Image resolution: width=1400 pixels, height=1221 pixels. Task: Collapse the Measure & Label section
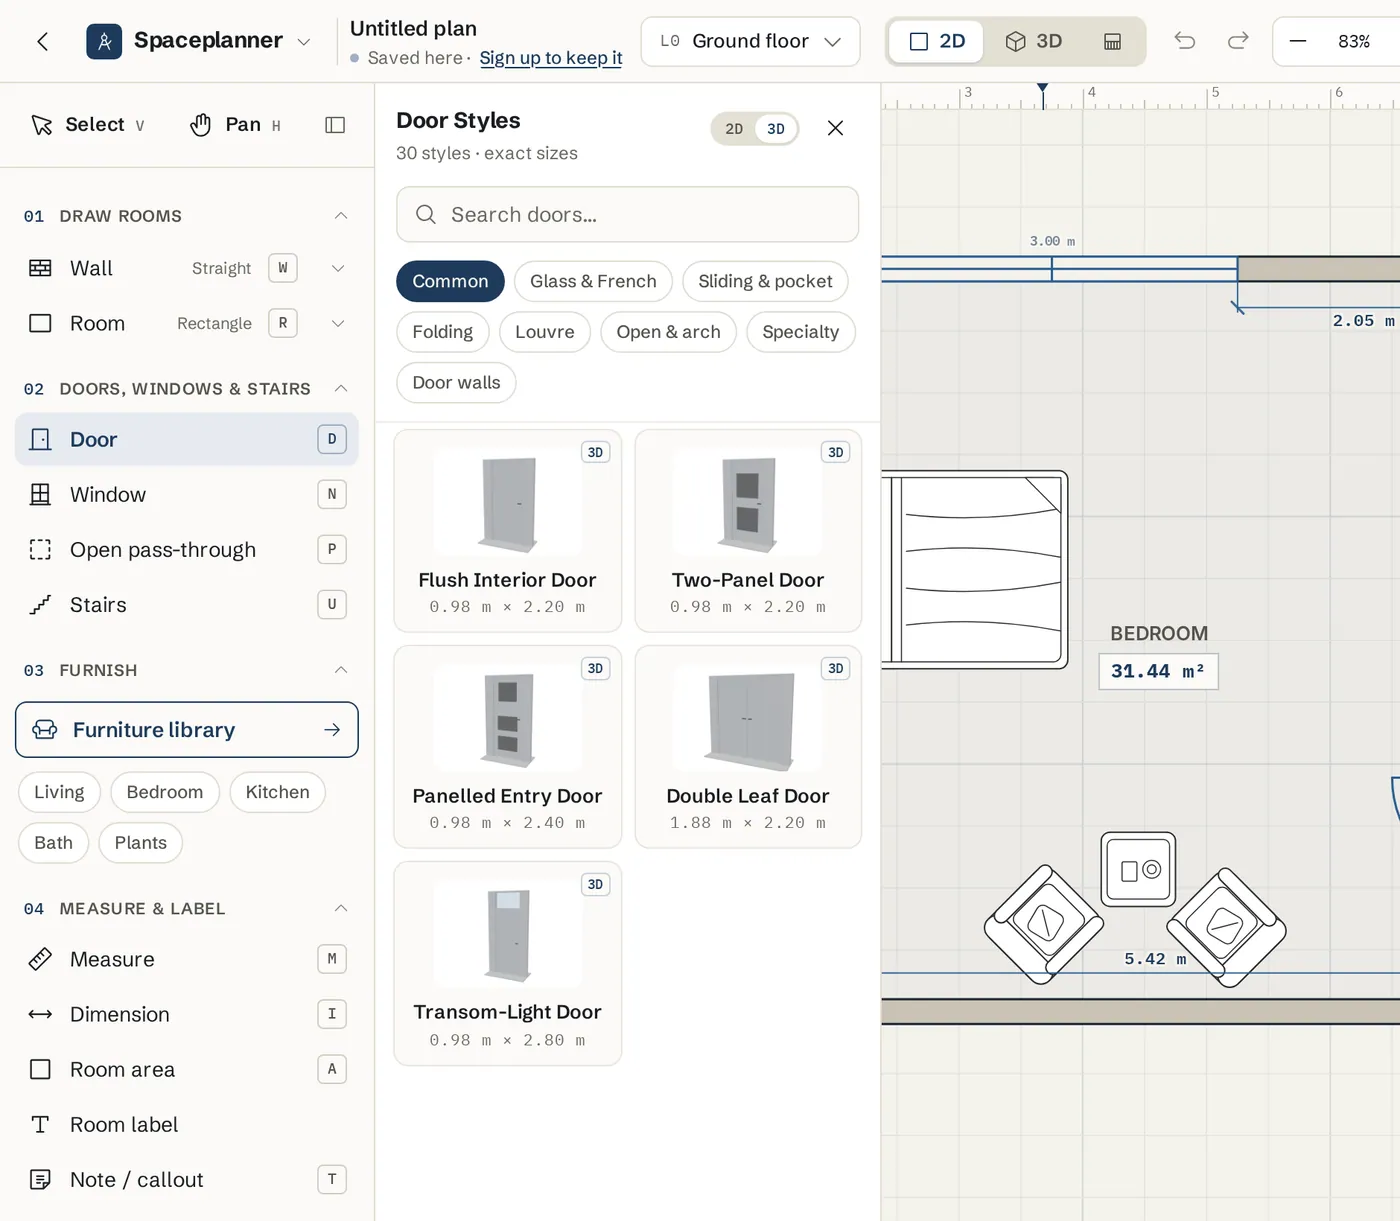coord(341,908)
